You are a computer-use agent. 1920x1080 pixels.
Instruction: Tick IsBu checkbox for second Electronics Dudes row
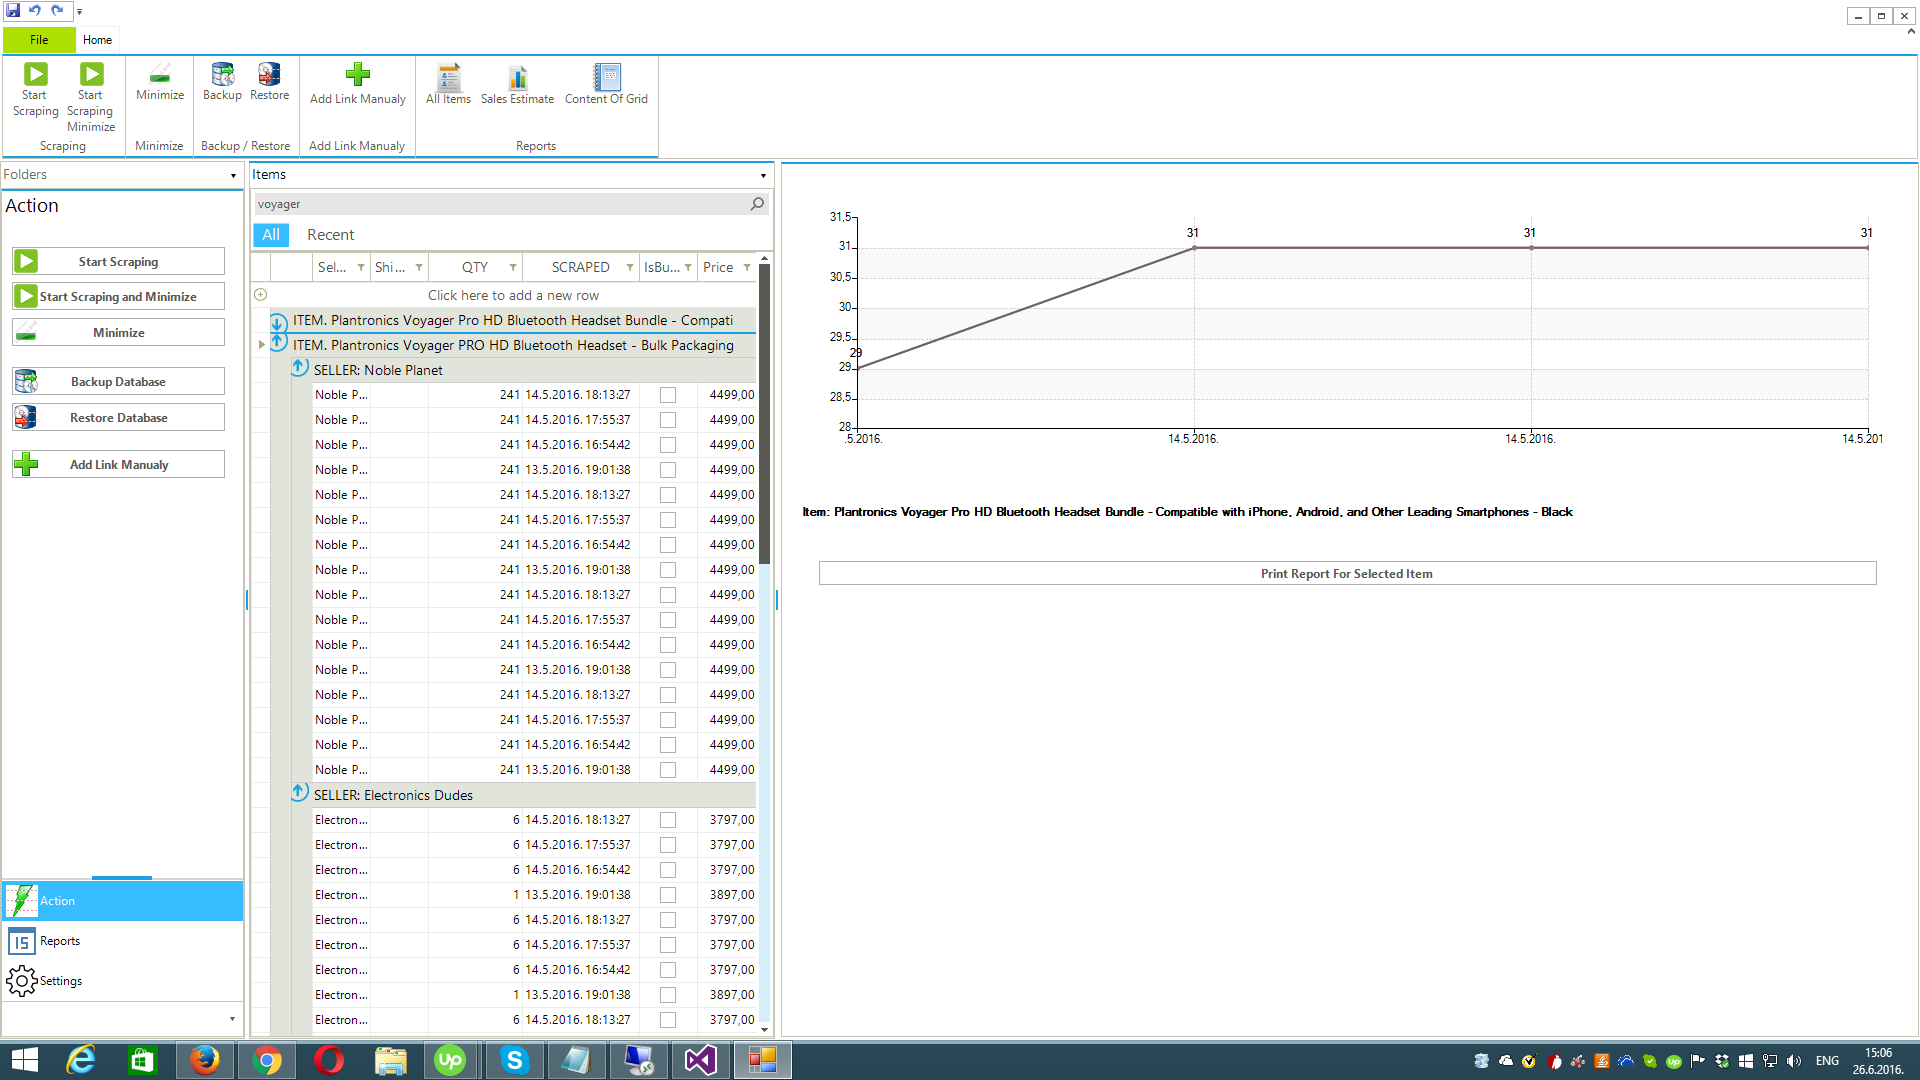tap(668, 845)
